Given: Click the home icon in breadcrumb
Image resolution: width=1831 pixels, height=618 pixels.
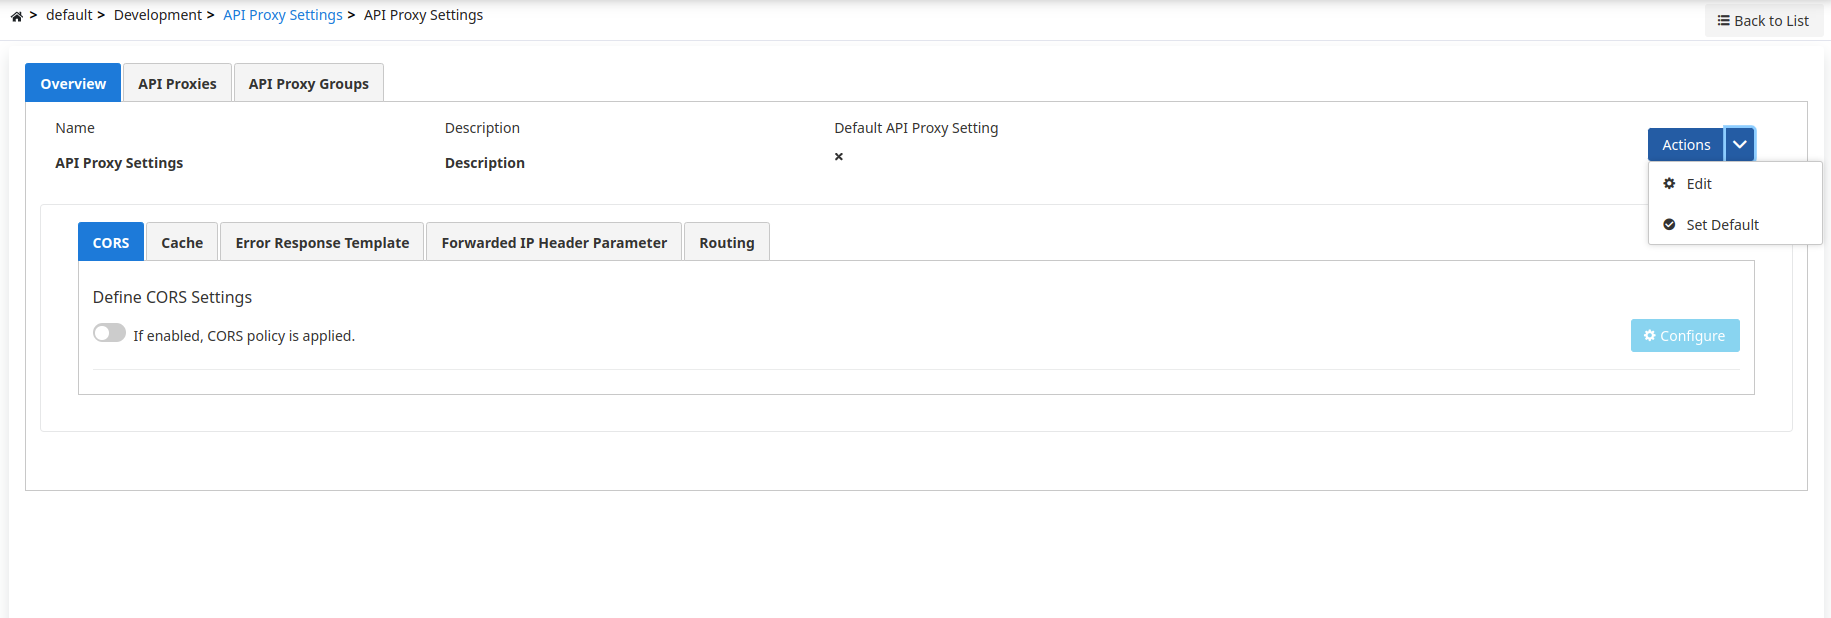Looking at the screenshot, I should pos(16,16).
